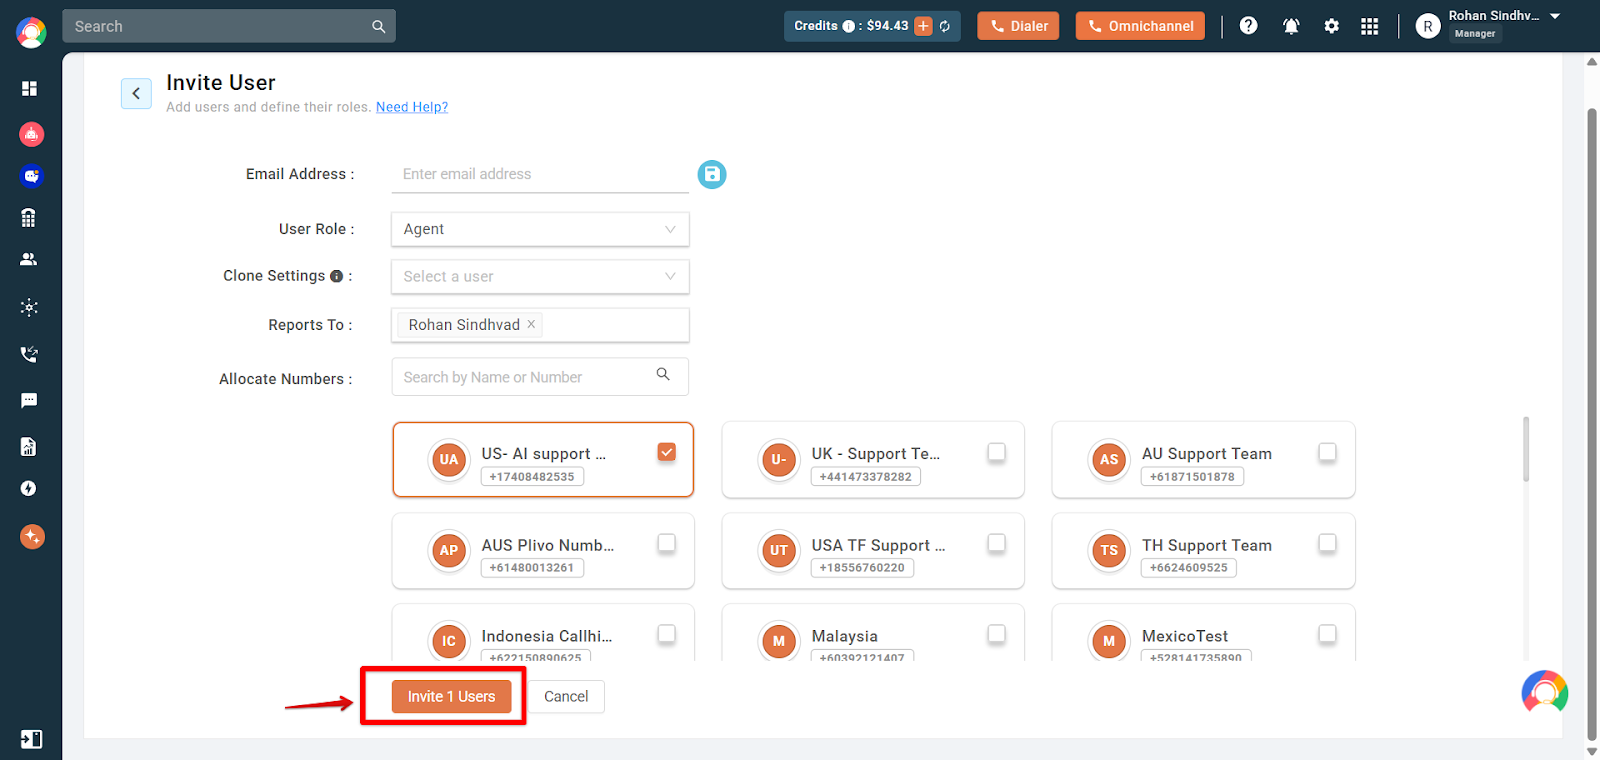Viewport: 1600px width, 760px height.
Task: Click the numbers list scrollbar
Action: coord(1526,449)
